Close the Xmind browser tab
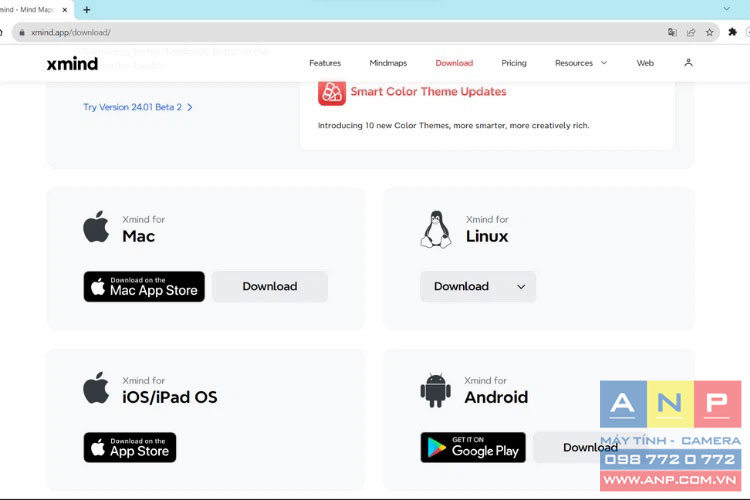Image resolution: width=750 pixels, height=500 pixels. [x=65, y=10]
